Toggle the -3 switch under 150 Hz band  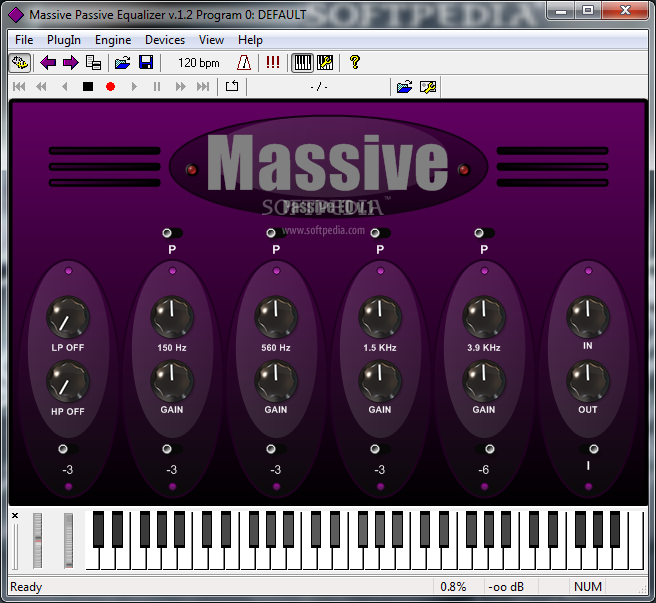click(x=172, y=449)
